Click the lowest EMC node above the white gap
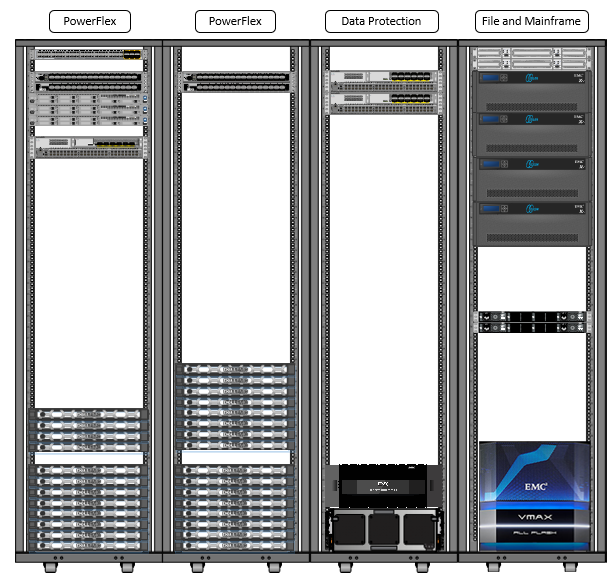Screen dimensions: 607x582 point(531,222)
